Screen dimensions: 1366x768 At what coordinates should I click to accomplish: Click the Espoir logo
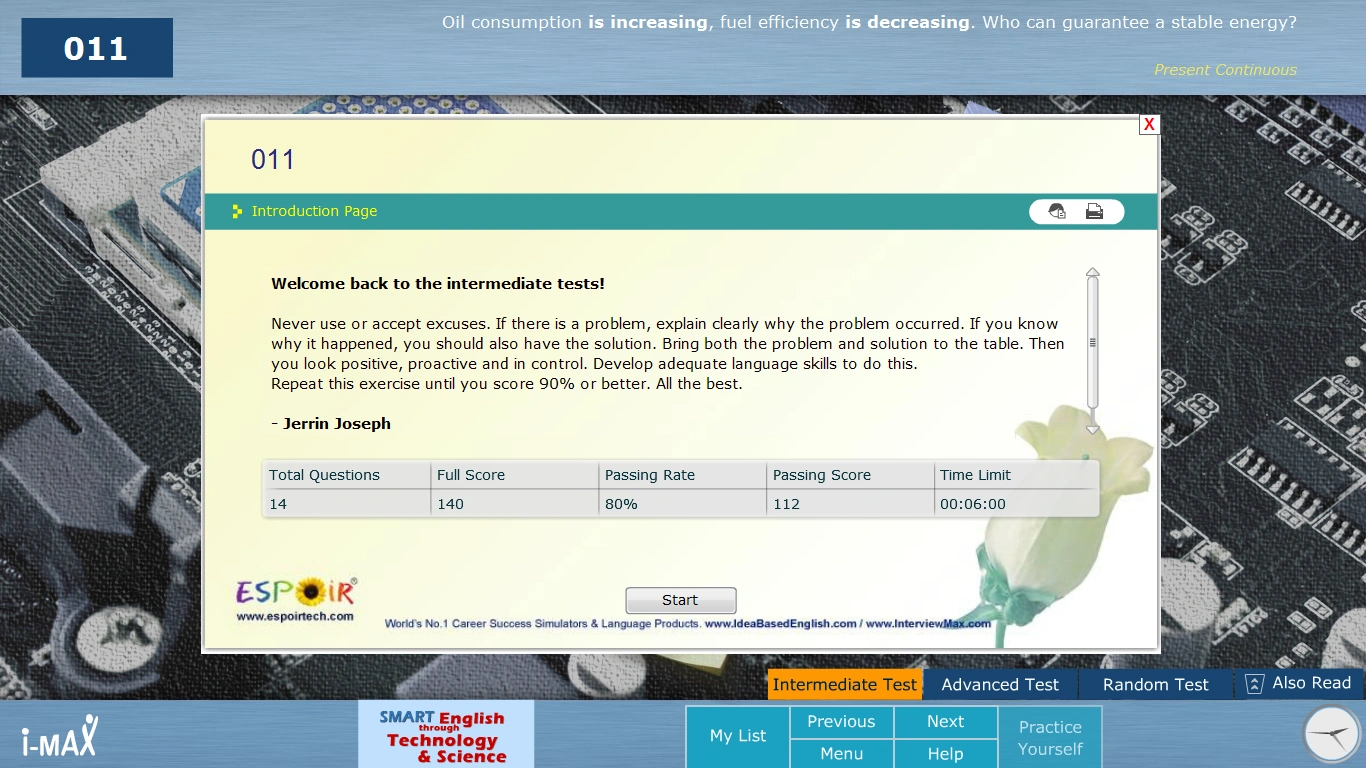pyautogui.click(x=296, y=598)
